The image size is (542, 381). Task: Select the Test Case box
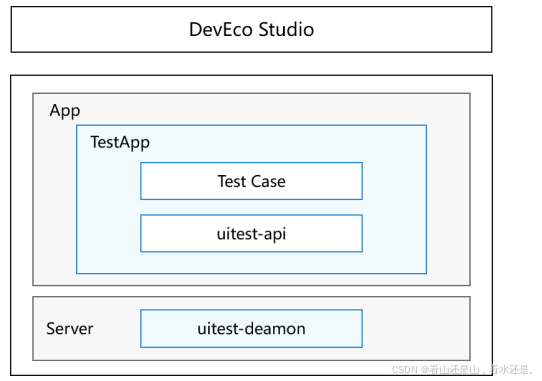click(x=251, y=181)
